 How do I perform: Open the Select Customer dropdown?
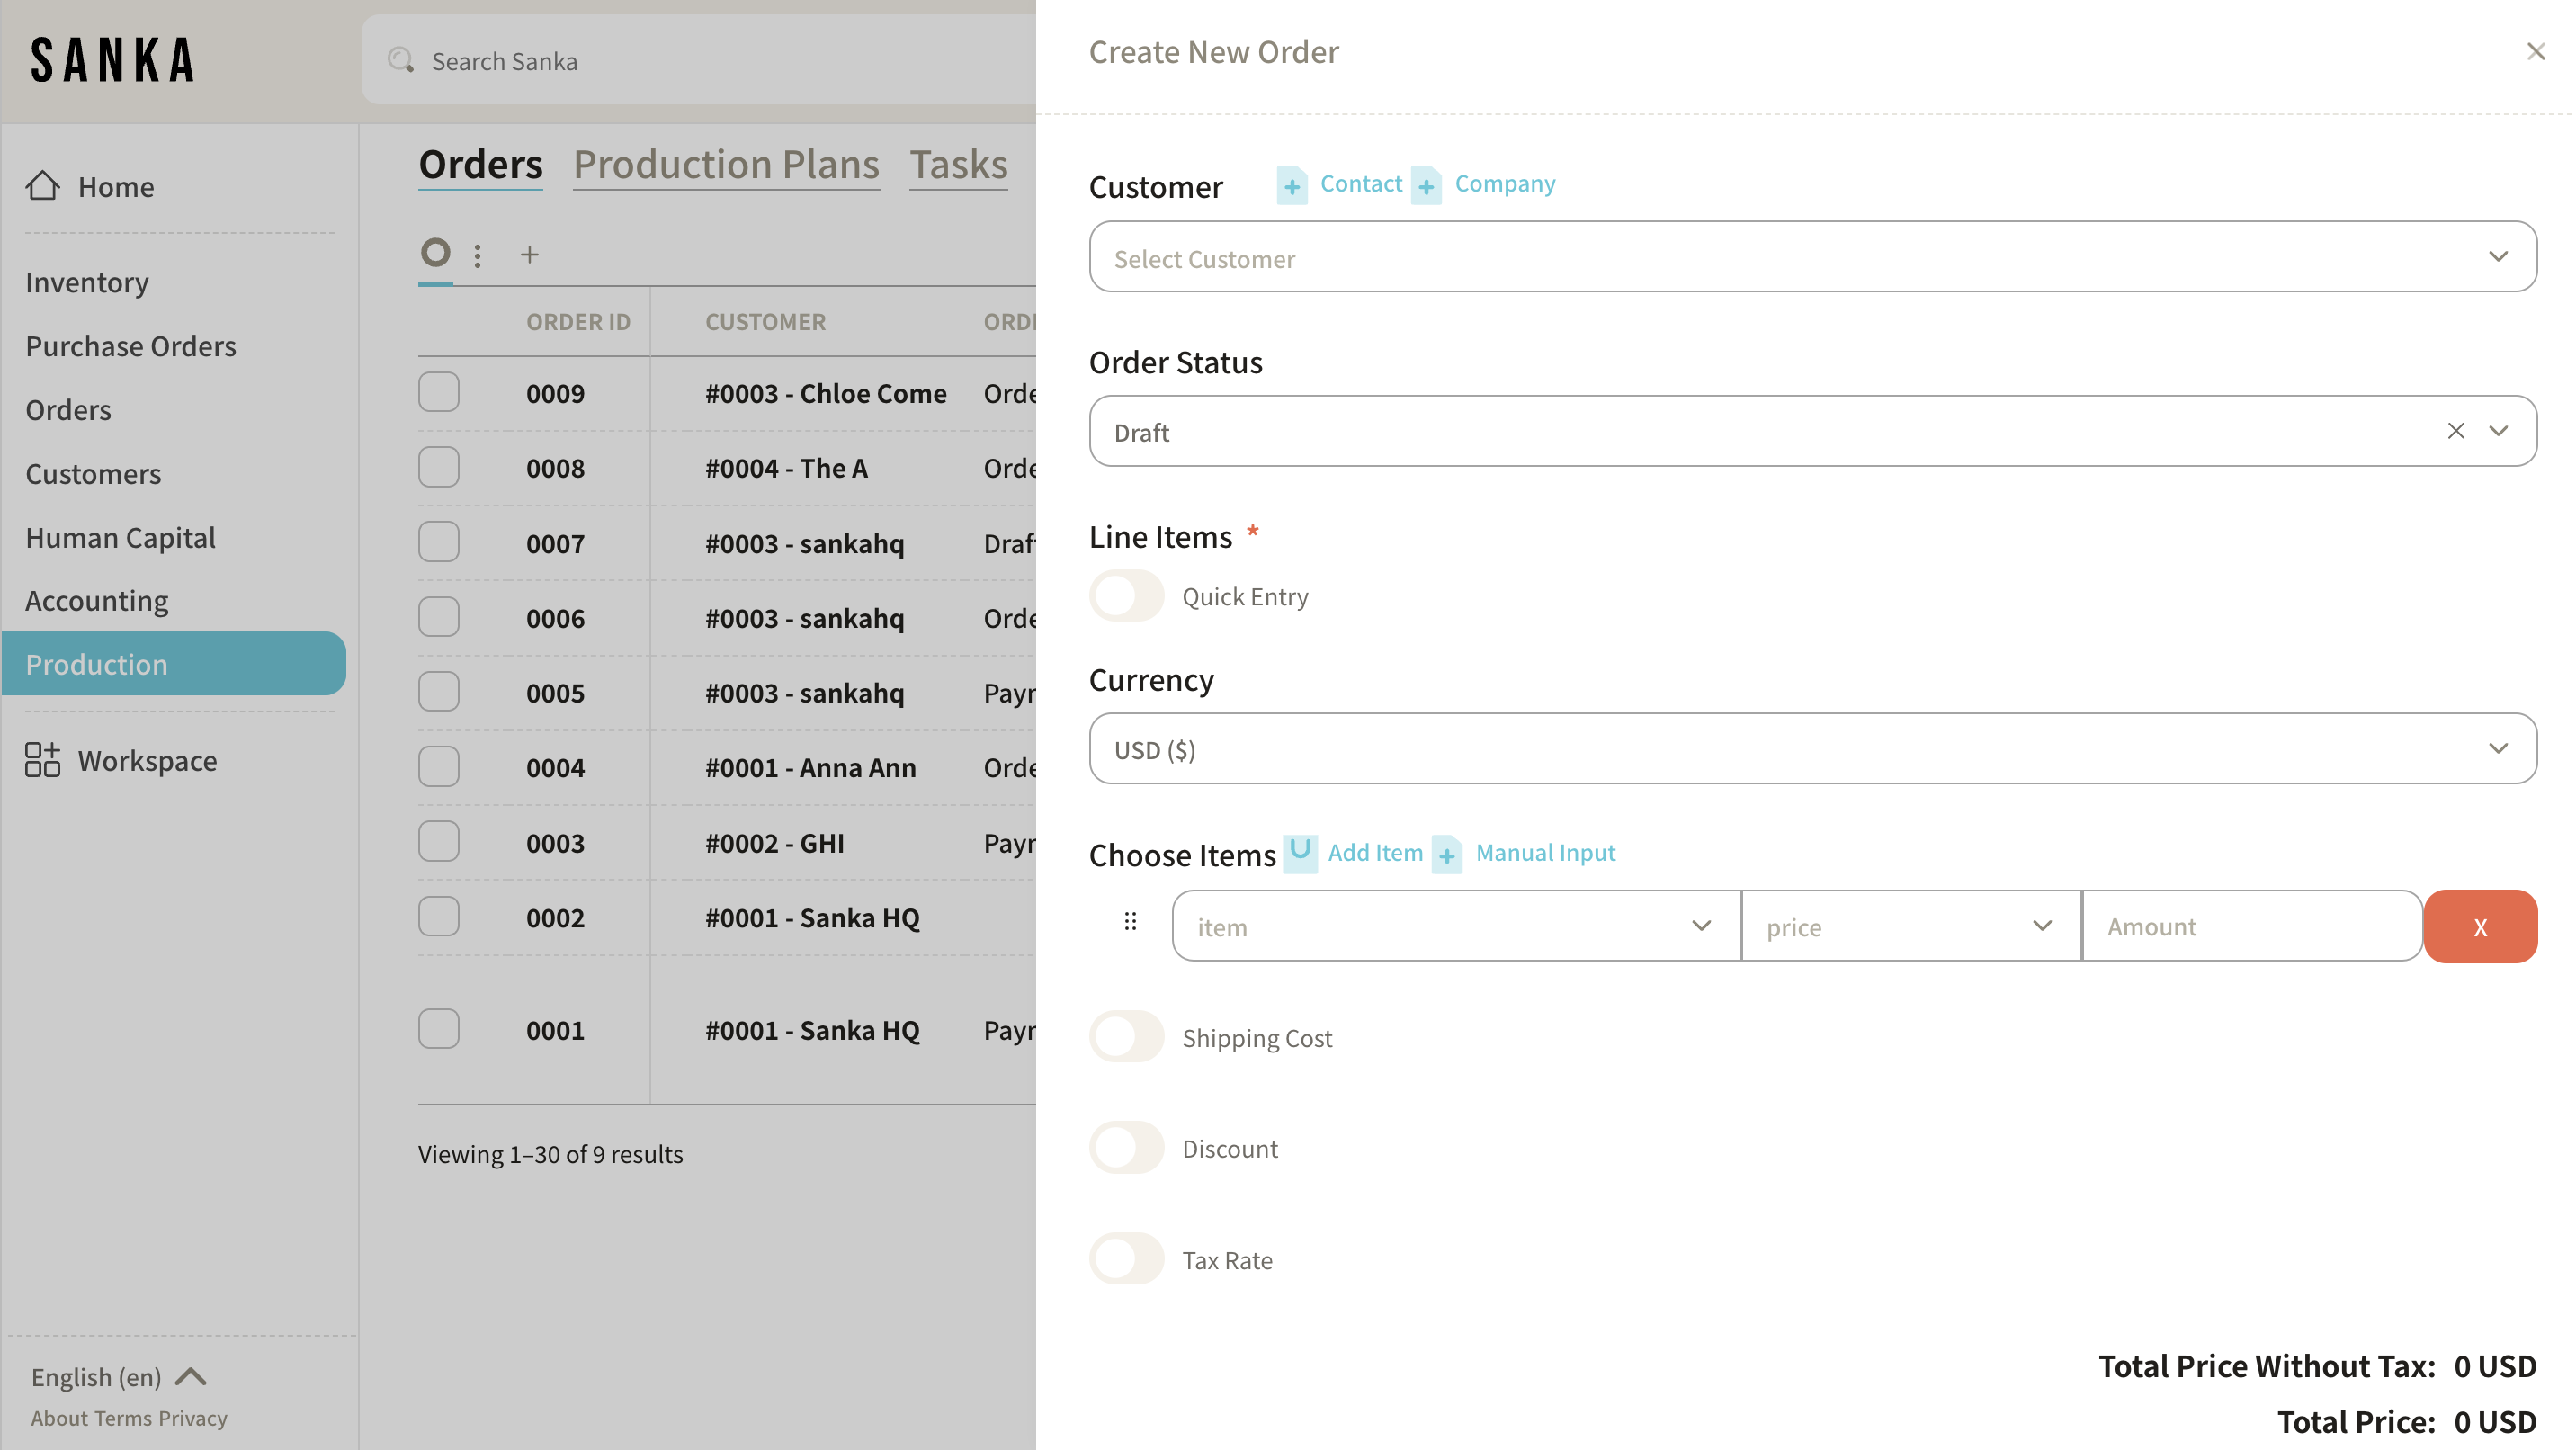[1811, 257]
